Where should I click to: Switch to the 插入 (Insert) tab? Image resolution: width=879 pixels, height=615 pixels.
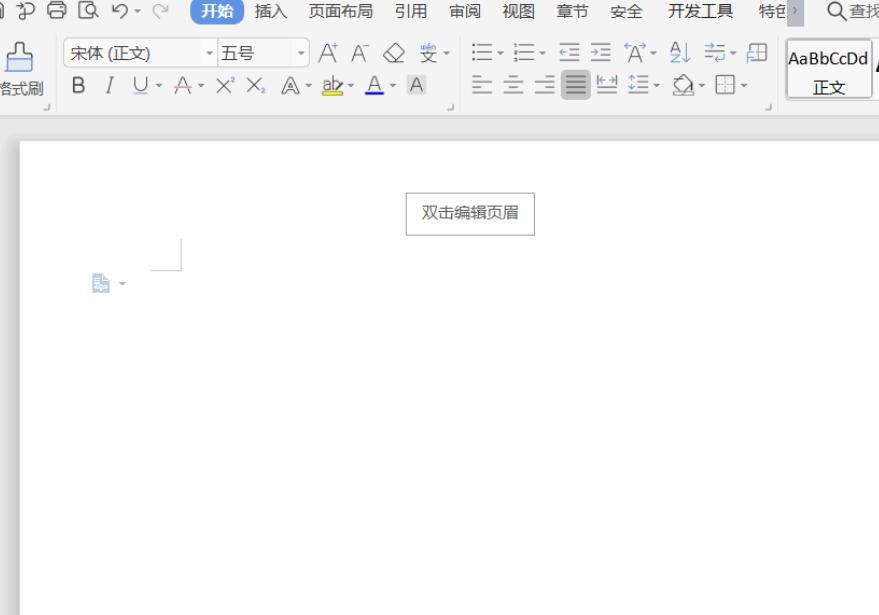point(270,12)
